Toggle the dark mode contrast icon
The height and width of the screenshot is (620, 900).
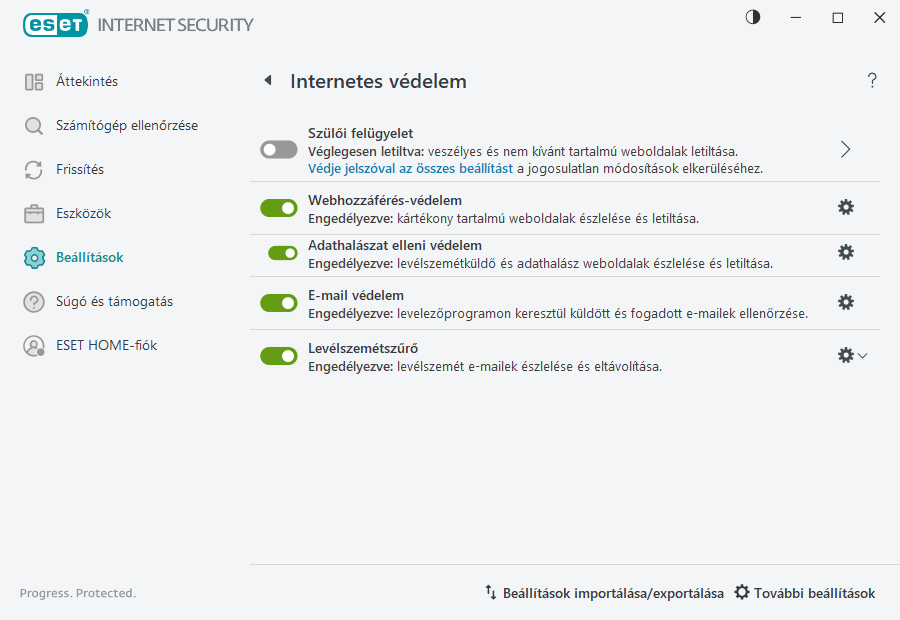(x=752, y=17)
